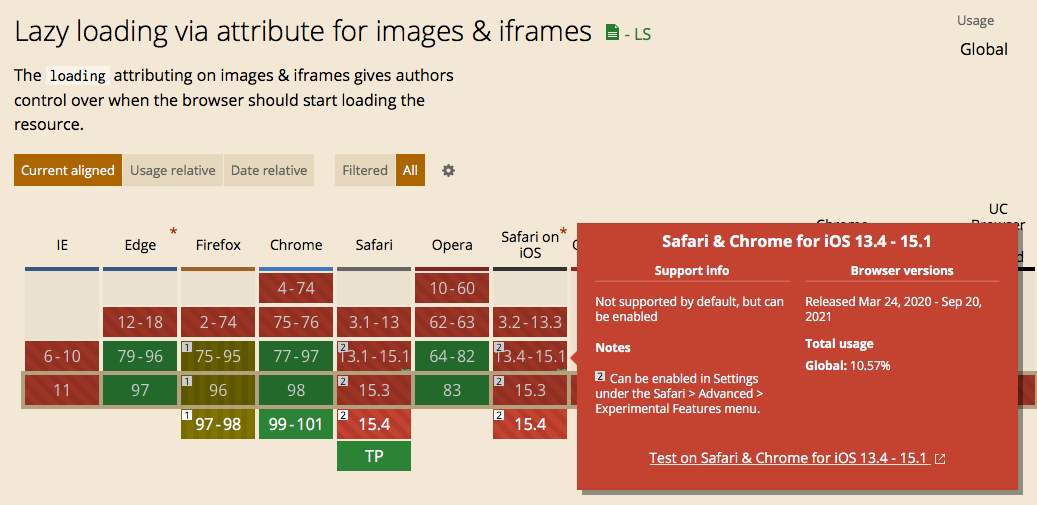Click the Safari column header
Image resolution: width=1037 pixels, height=505 pixels.
click(374, 245)
